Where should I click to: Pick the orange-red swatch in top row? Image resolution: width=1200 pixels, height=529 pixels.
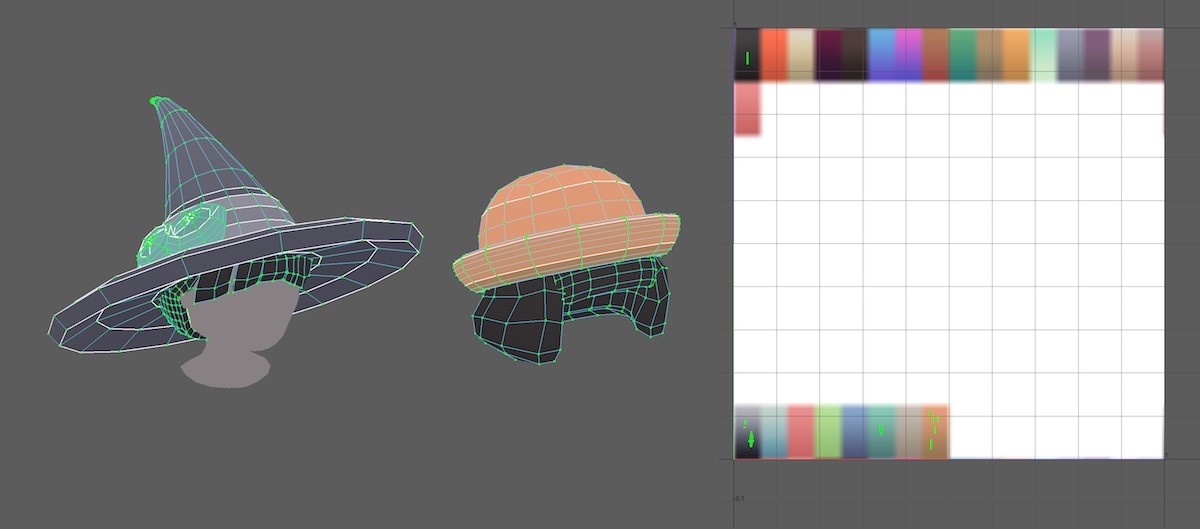(773, 54)
